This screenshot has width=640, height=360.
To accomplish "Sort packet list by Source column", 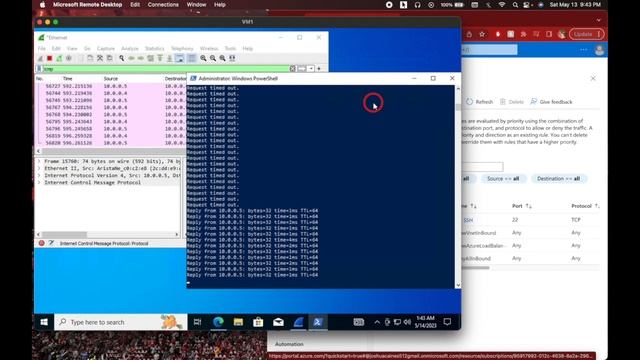I will click(111, 78).
